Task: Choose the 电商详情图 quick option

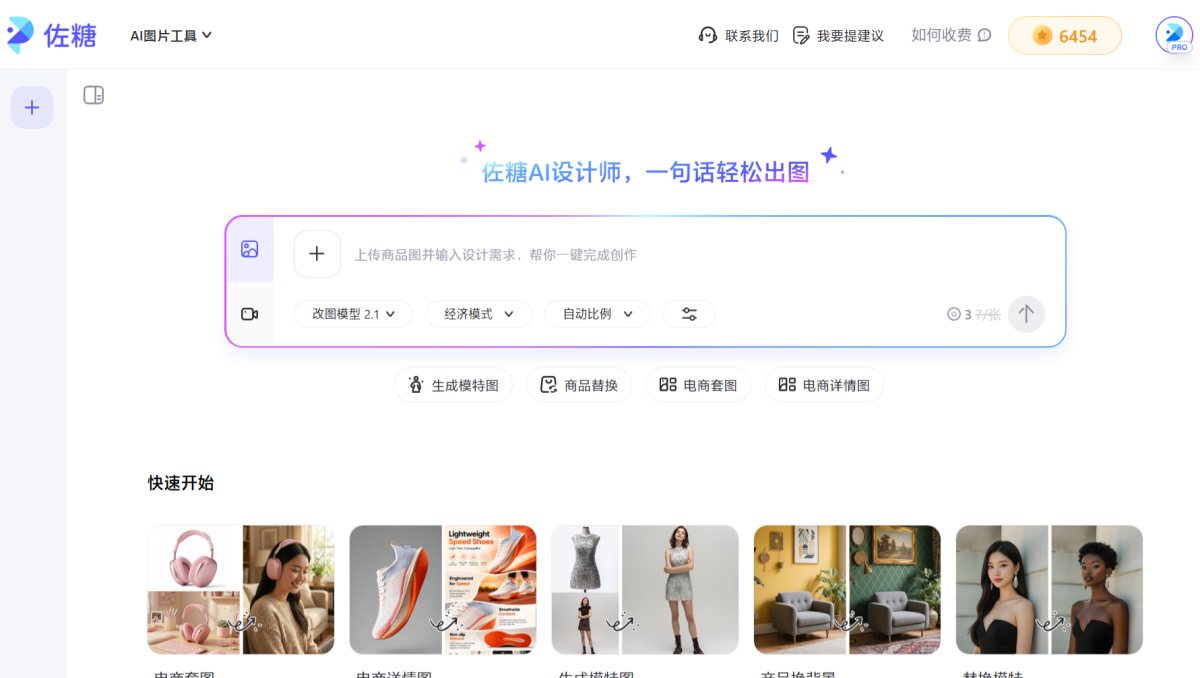Action: pos(824,385)
